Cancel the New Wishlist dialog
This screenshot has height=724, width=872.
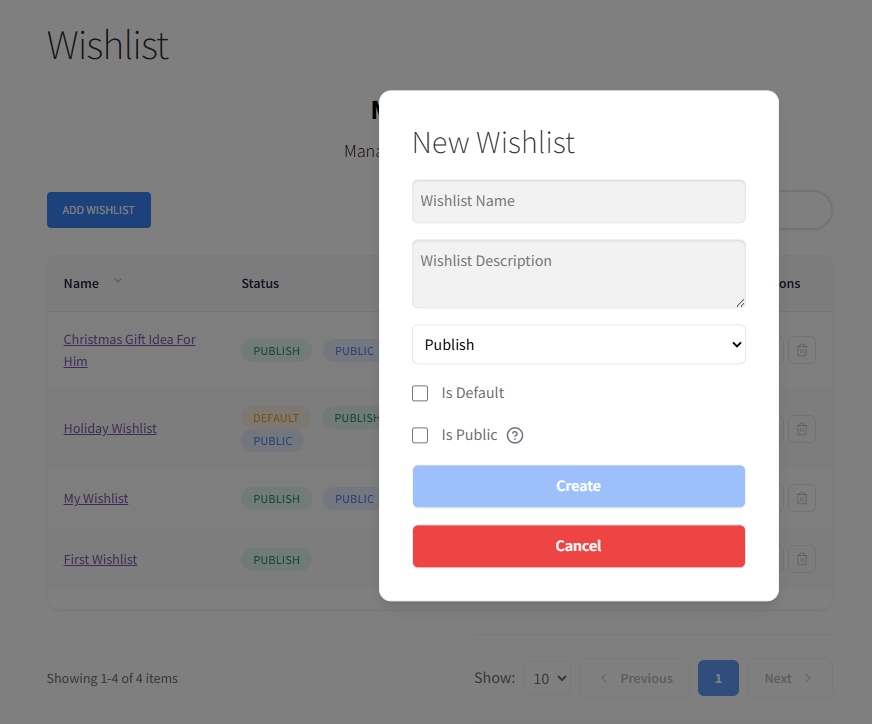click(578, 546)
